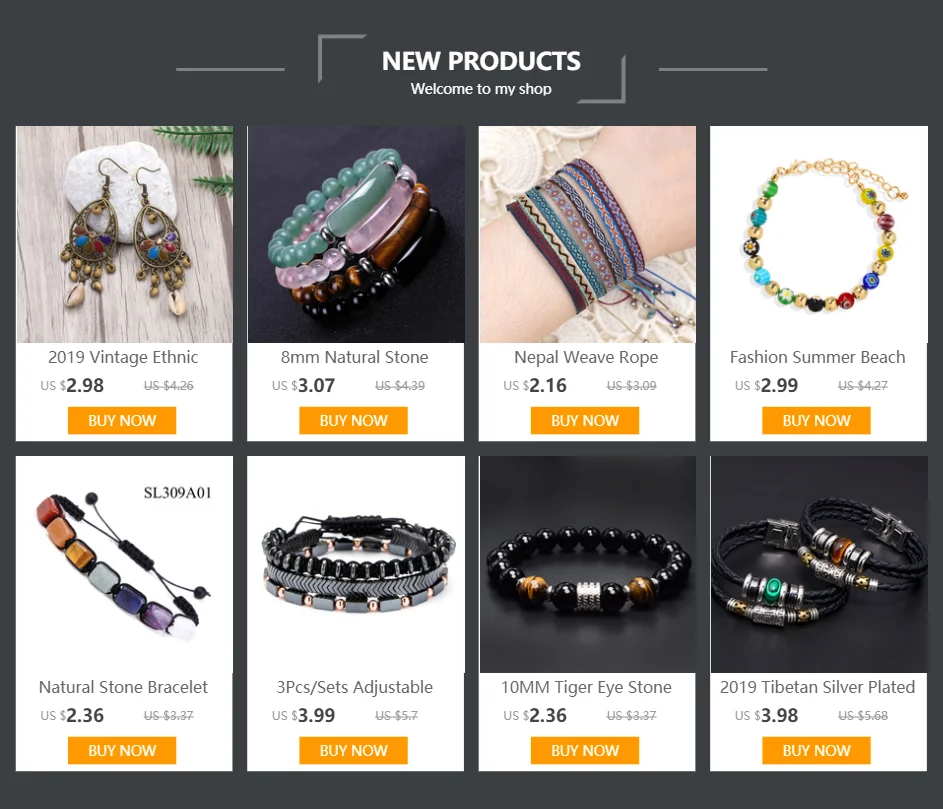This screenshot has width=943, height=809.
Task: Open the 3Pcs/Sets Adjustable bracelet image
Action: pyautogui.click(x=356, y=564)
